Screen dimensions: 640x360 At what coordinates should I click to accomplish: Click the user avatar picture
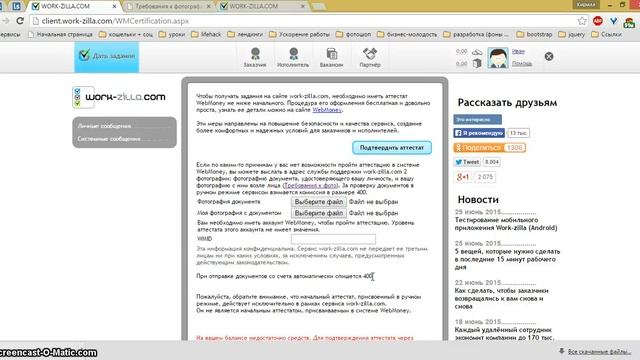[x=498, y=57]
